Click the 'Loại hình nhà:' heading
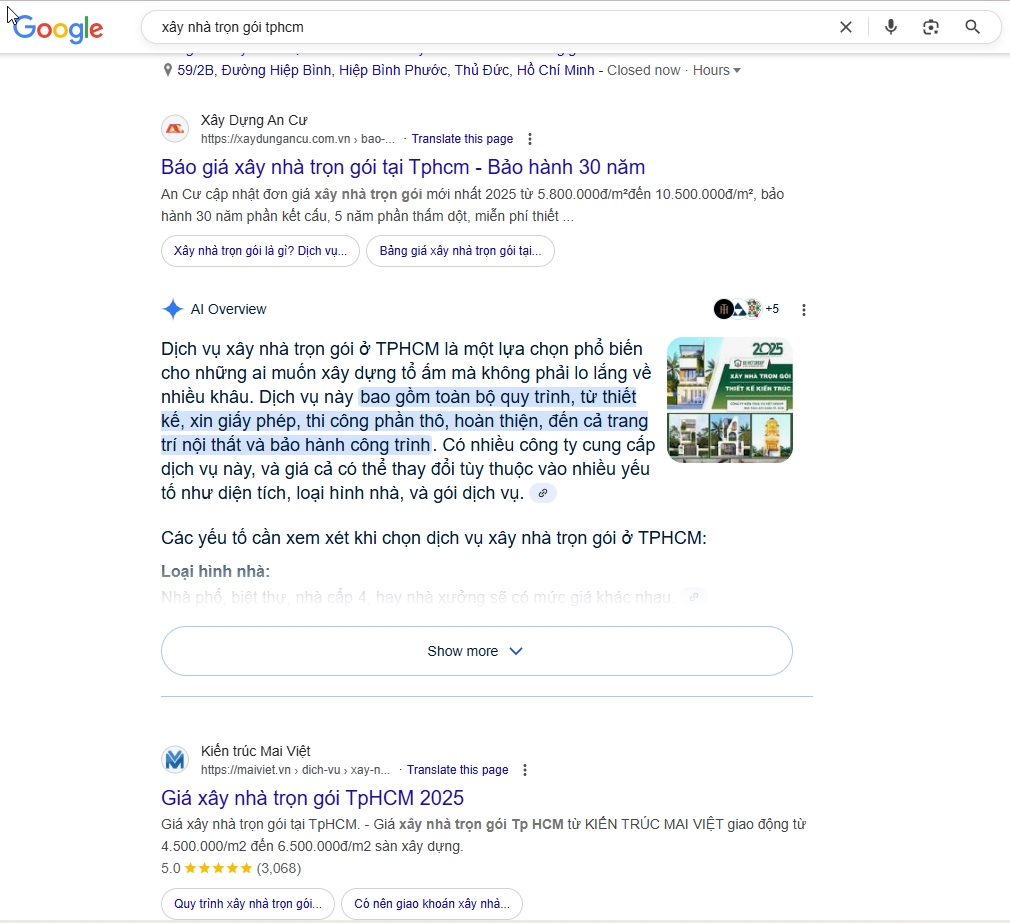This screenshot has width=1010, height=923. (x=215, y=571)
